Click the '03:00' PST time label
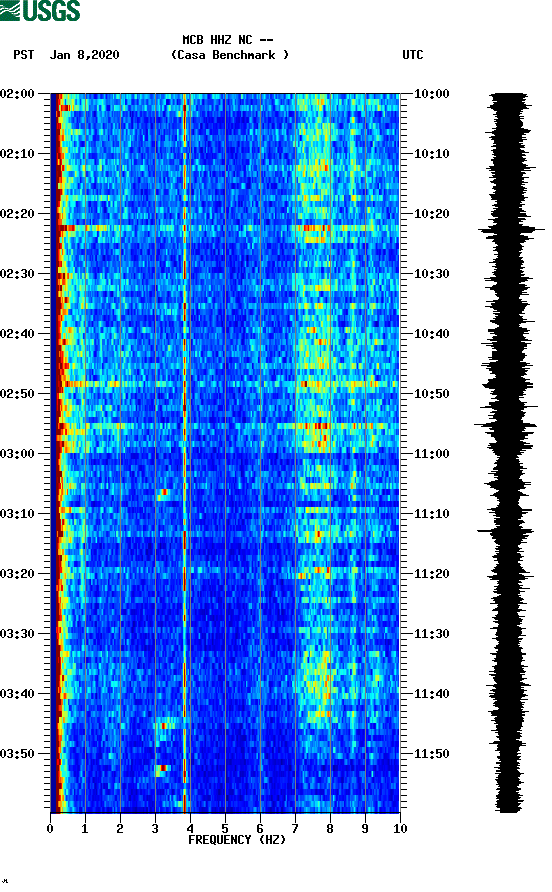 18,453
